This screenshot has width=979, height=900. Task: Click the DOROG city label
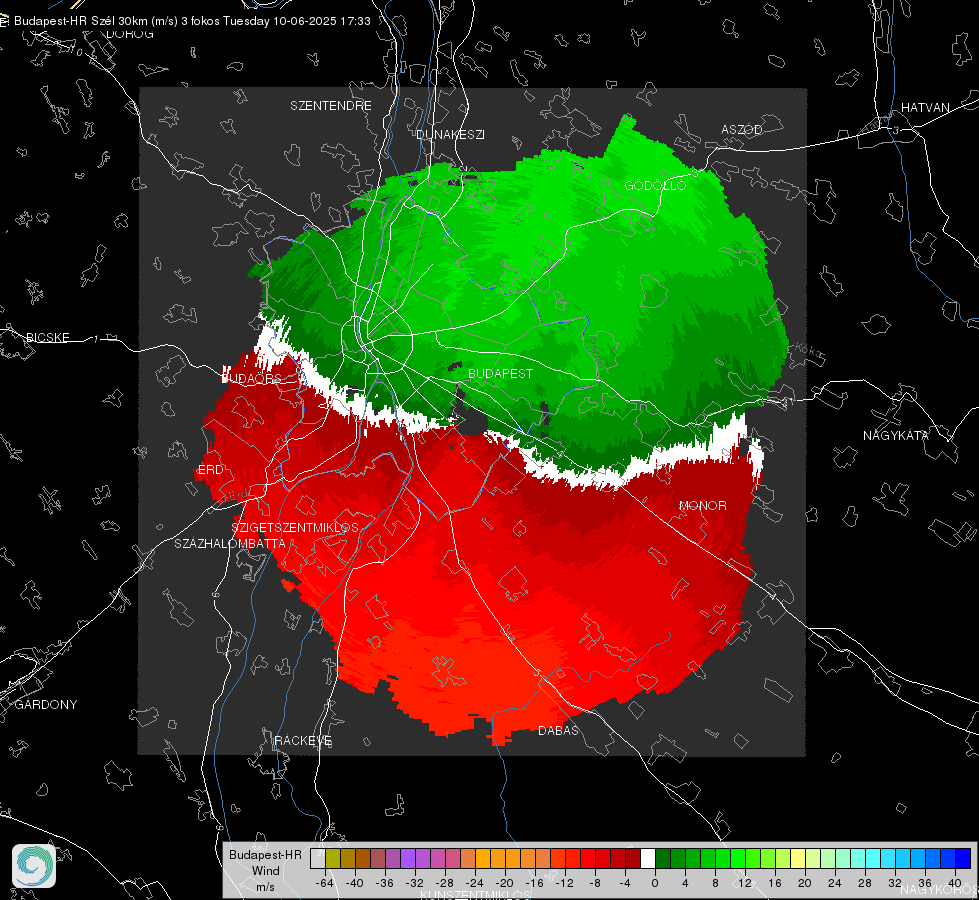(130, 34)
